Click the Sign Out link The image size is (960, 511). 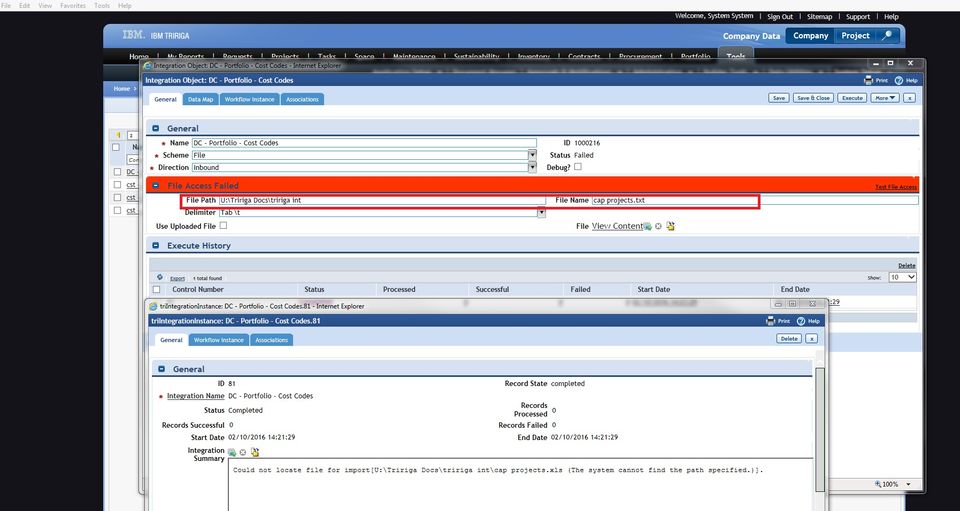coord(780,17)
